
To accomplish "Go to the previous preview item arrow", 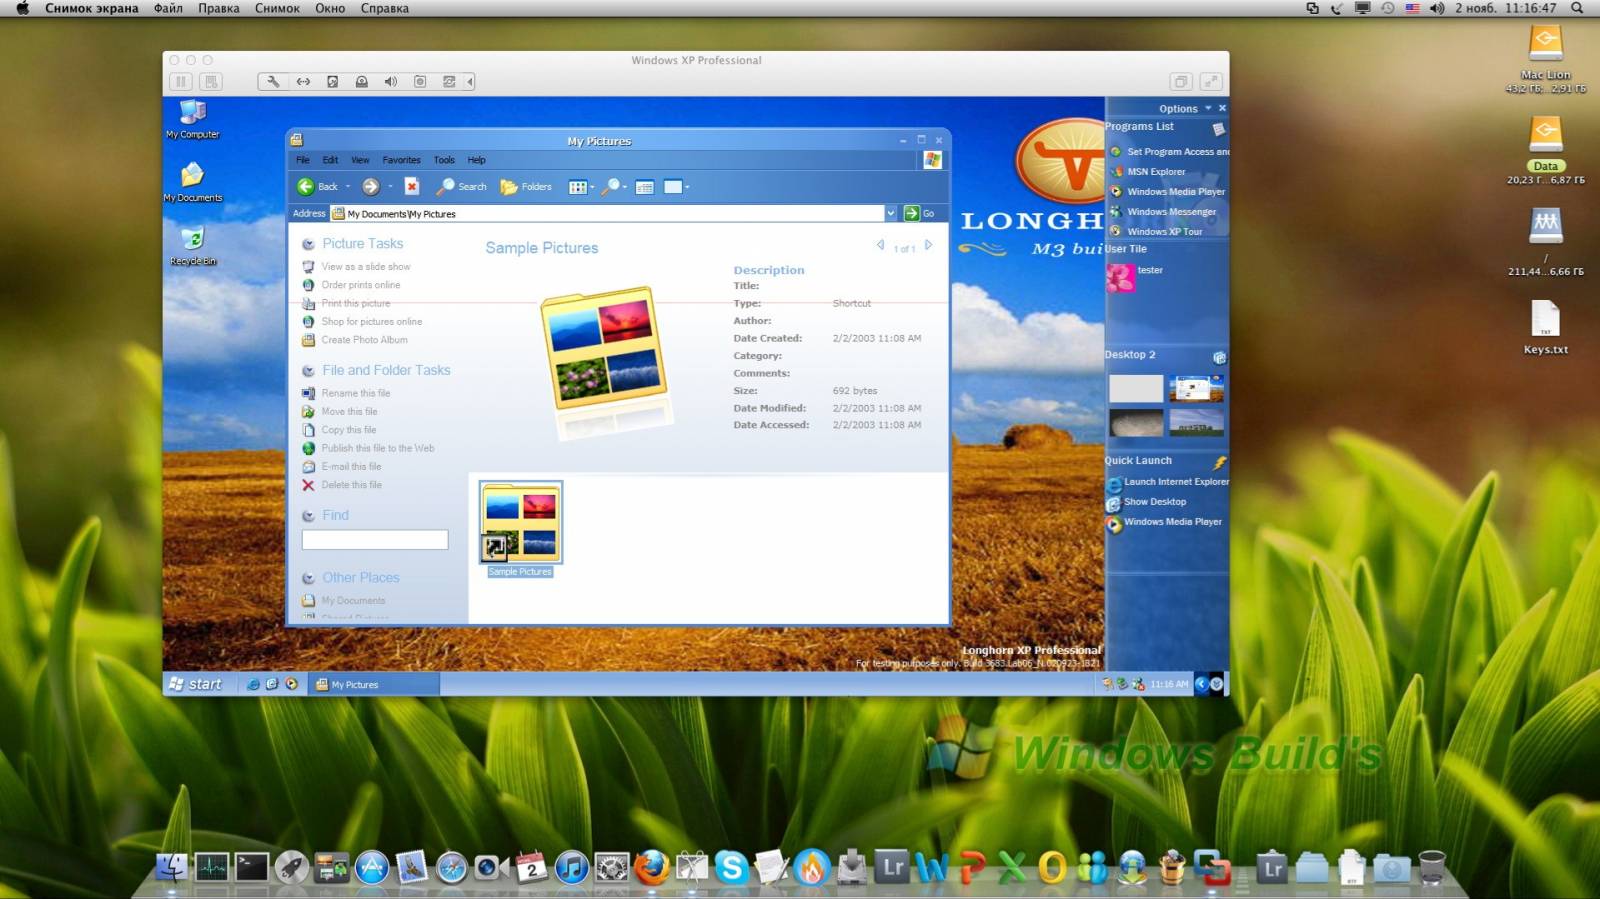I will (x=881, y=246).
